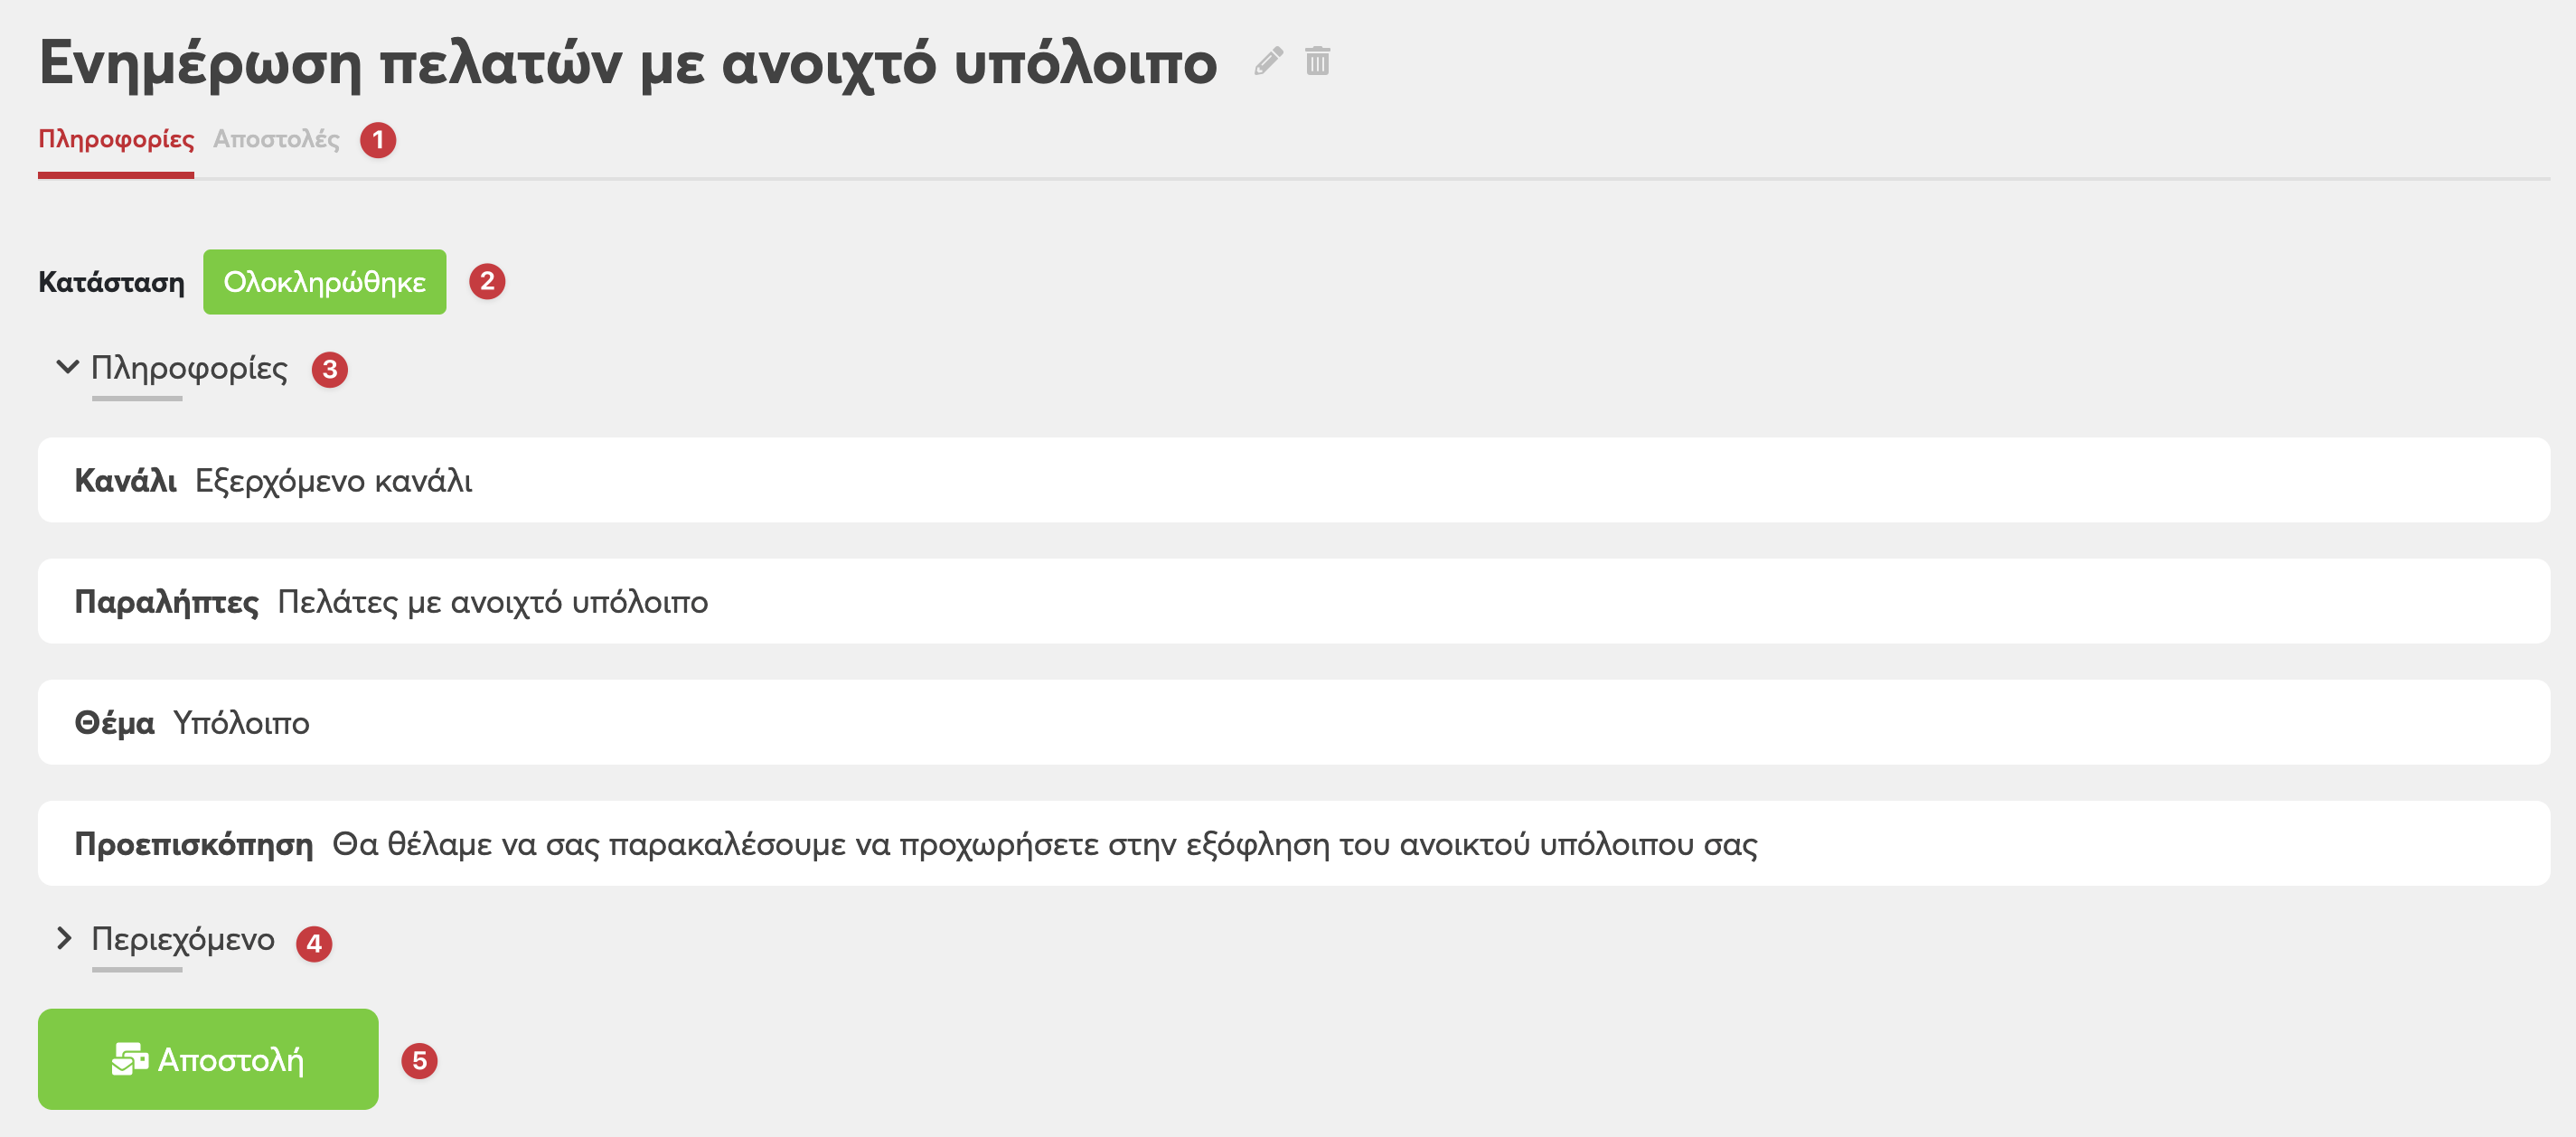Expand the Περιεχόμενο section chevron

point(65,938)
